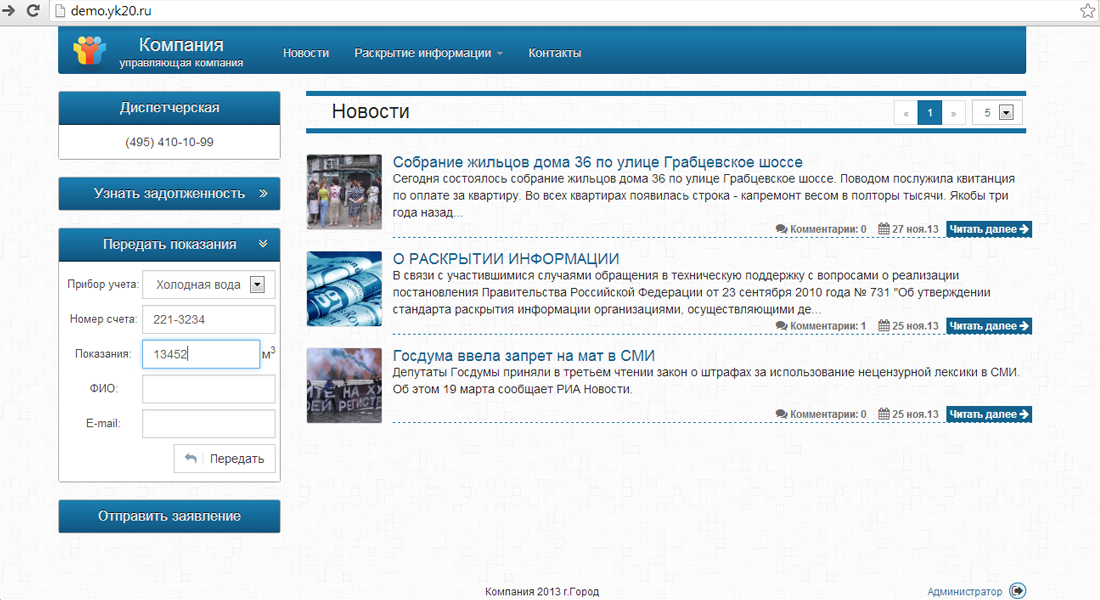Collapse the Передать показания panel
1100x600 pixels.
tap(263, 244)
